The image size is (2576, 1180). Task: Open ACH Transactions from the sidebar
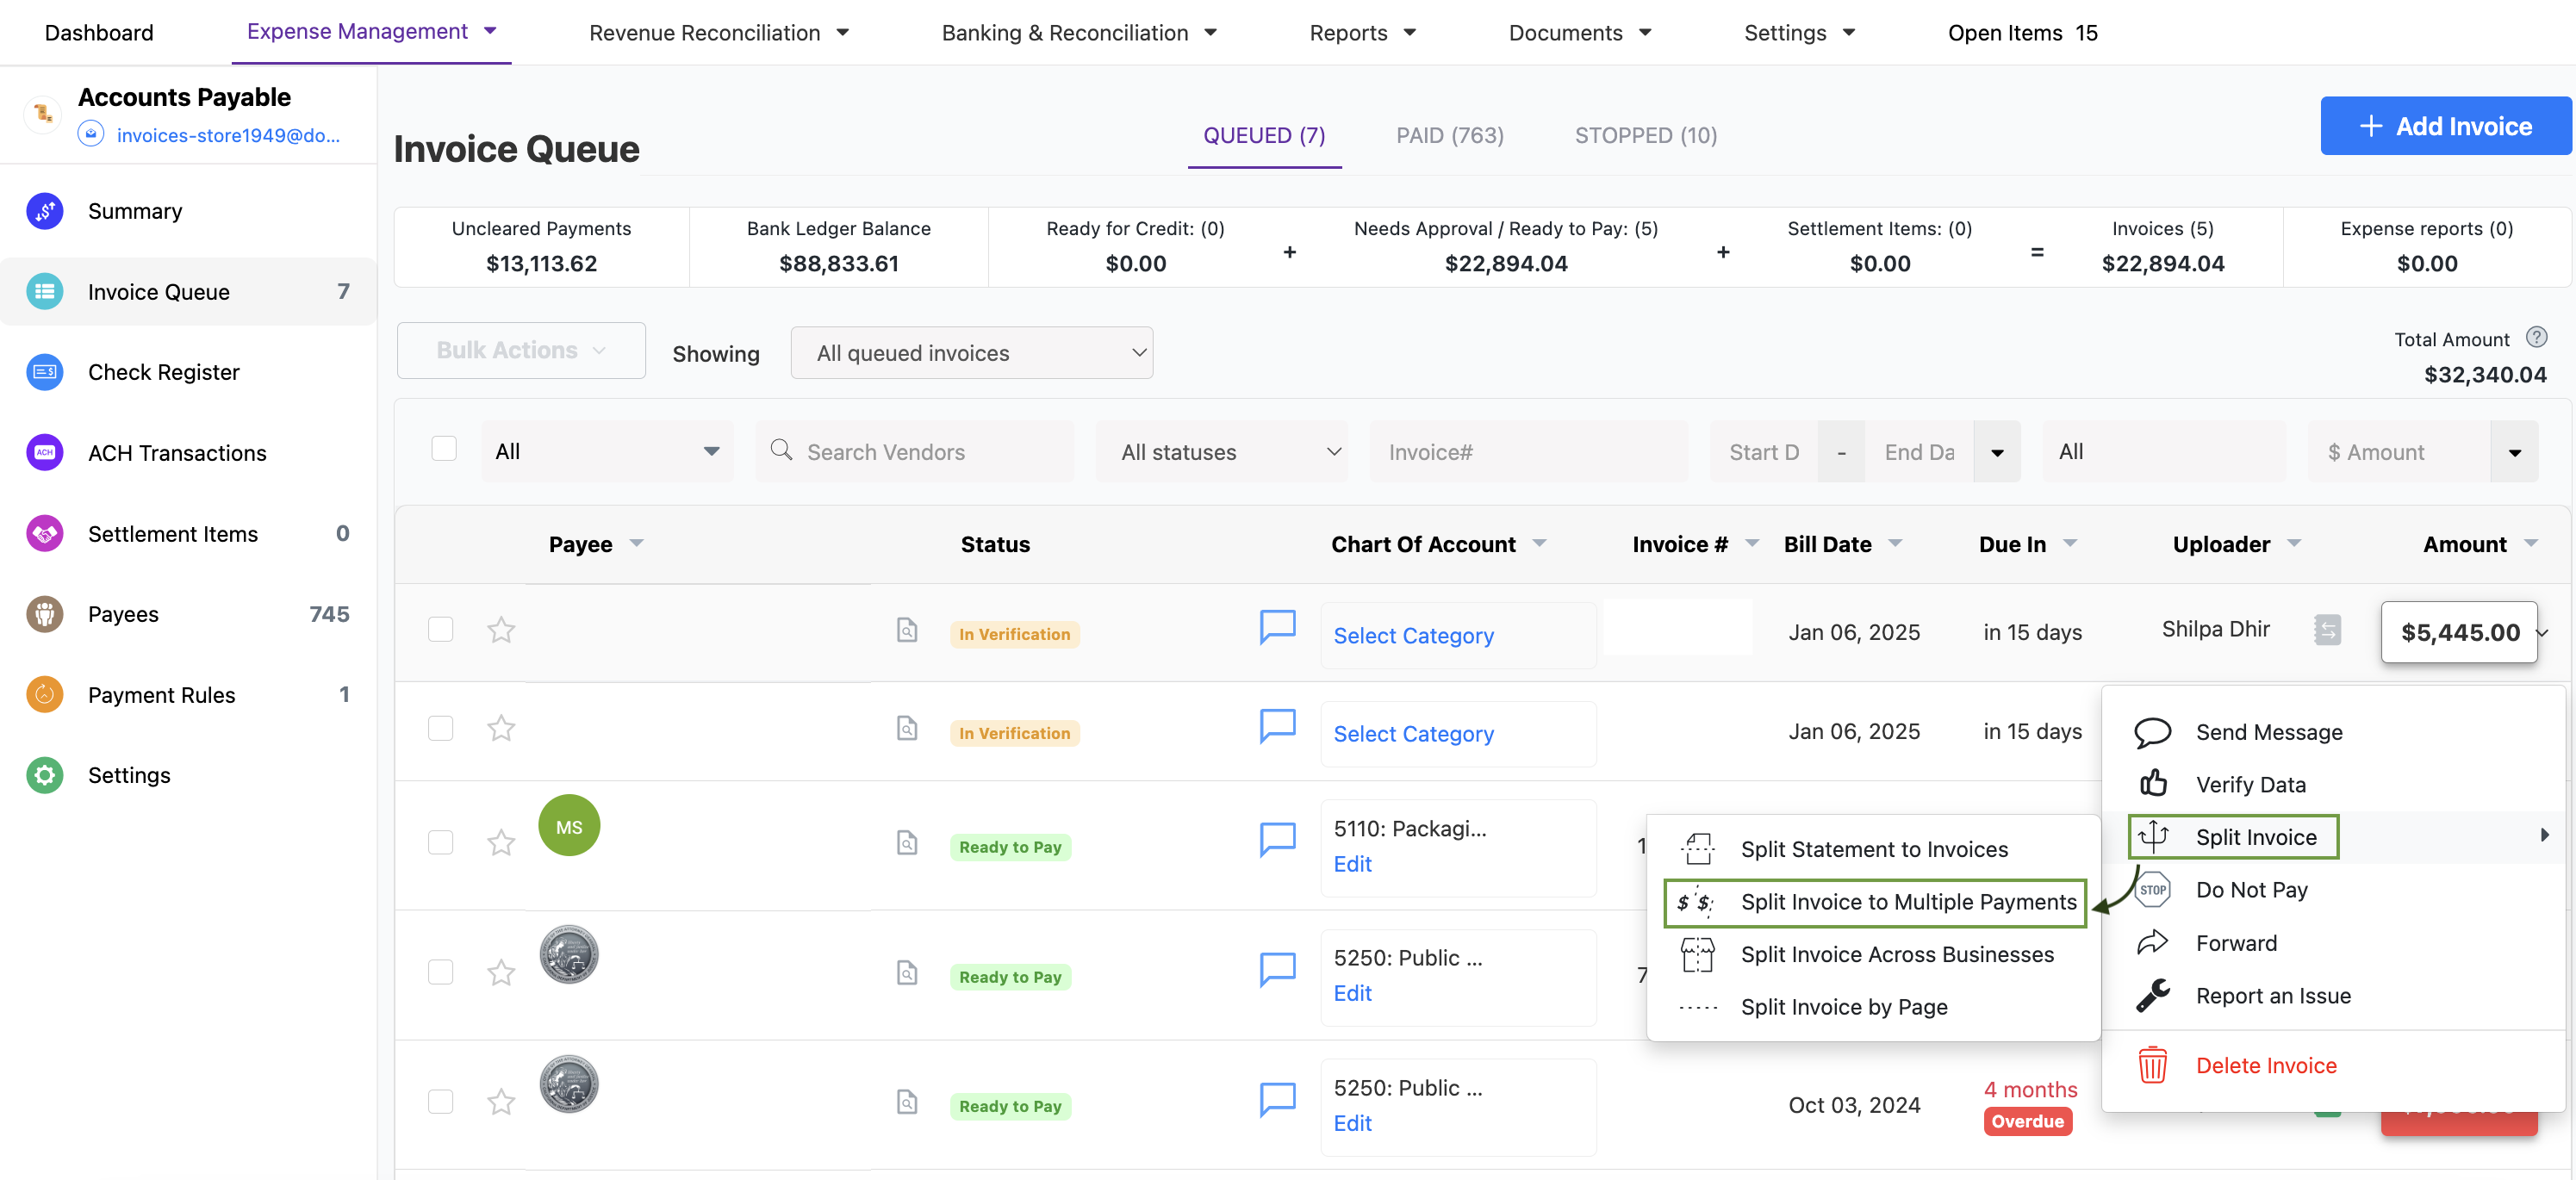177,453
